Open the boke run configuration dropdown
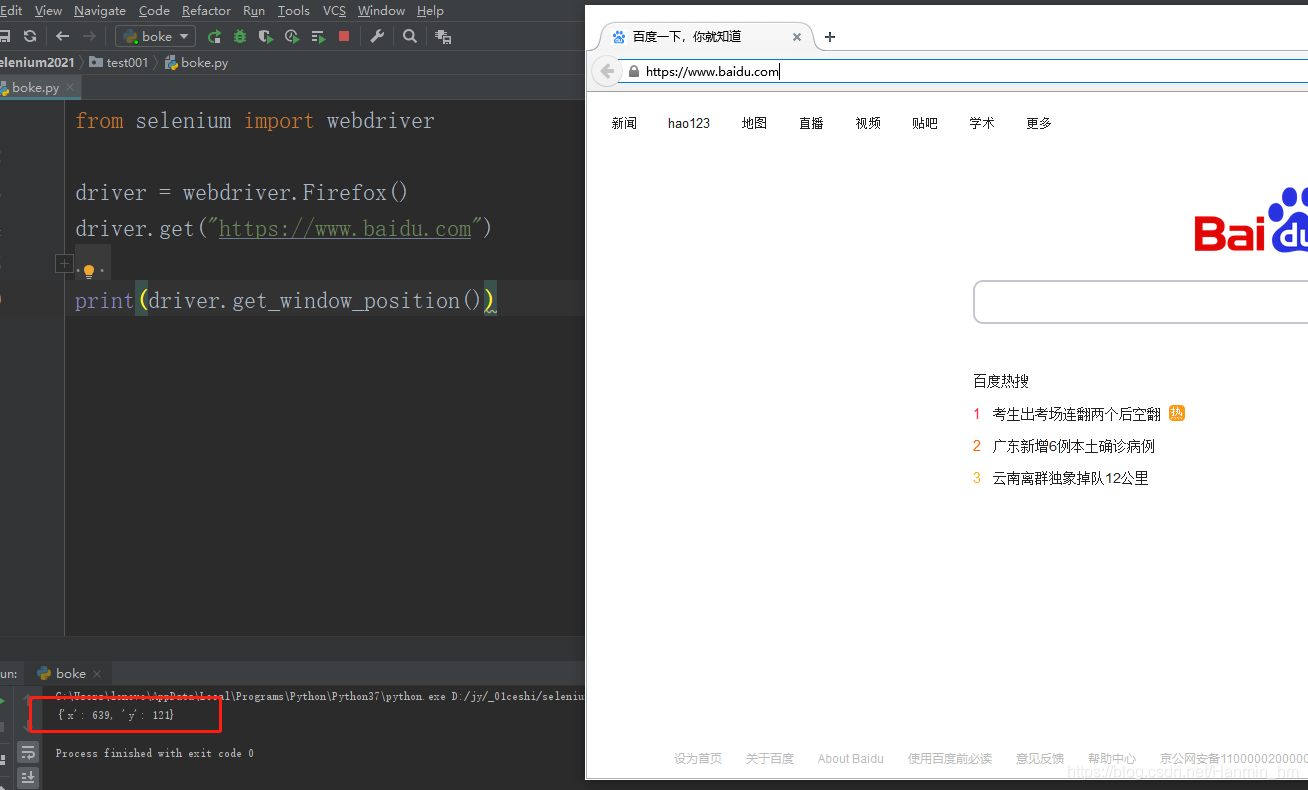The width and height of the screenshot is (1308, 790). pos(155,36)
